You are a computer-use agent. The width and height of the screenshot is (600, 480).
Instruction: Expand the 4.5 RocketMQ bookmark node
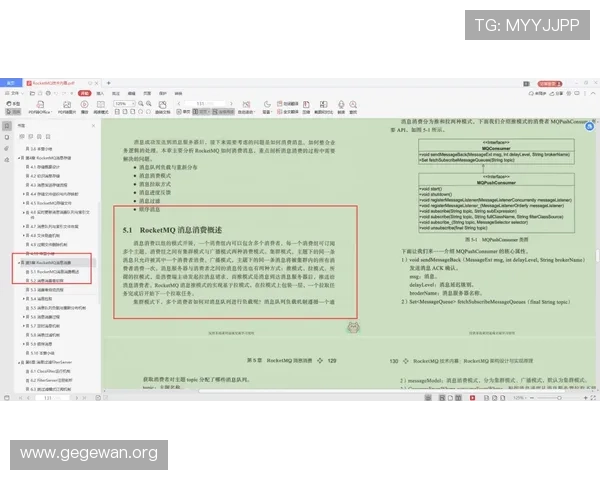(x=24, y=203)
